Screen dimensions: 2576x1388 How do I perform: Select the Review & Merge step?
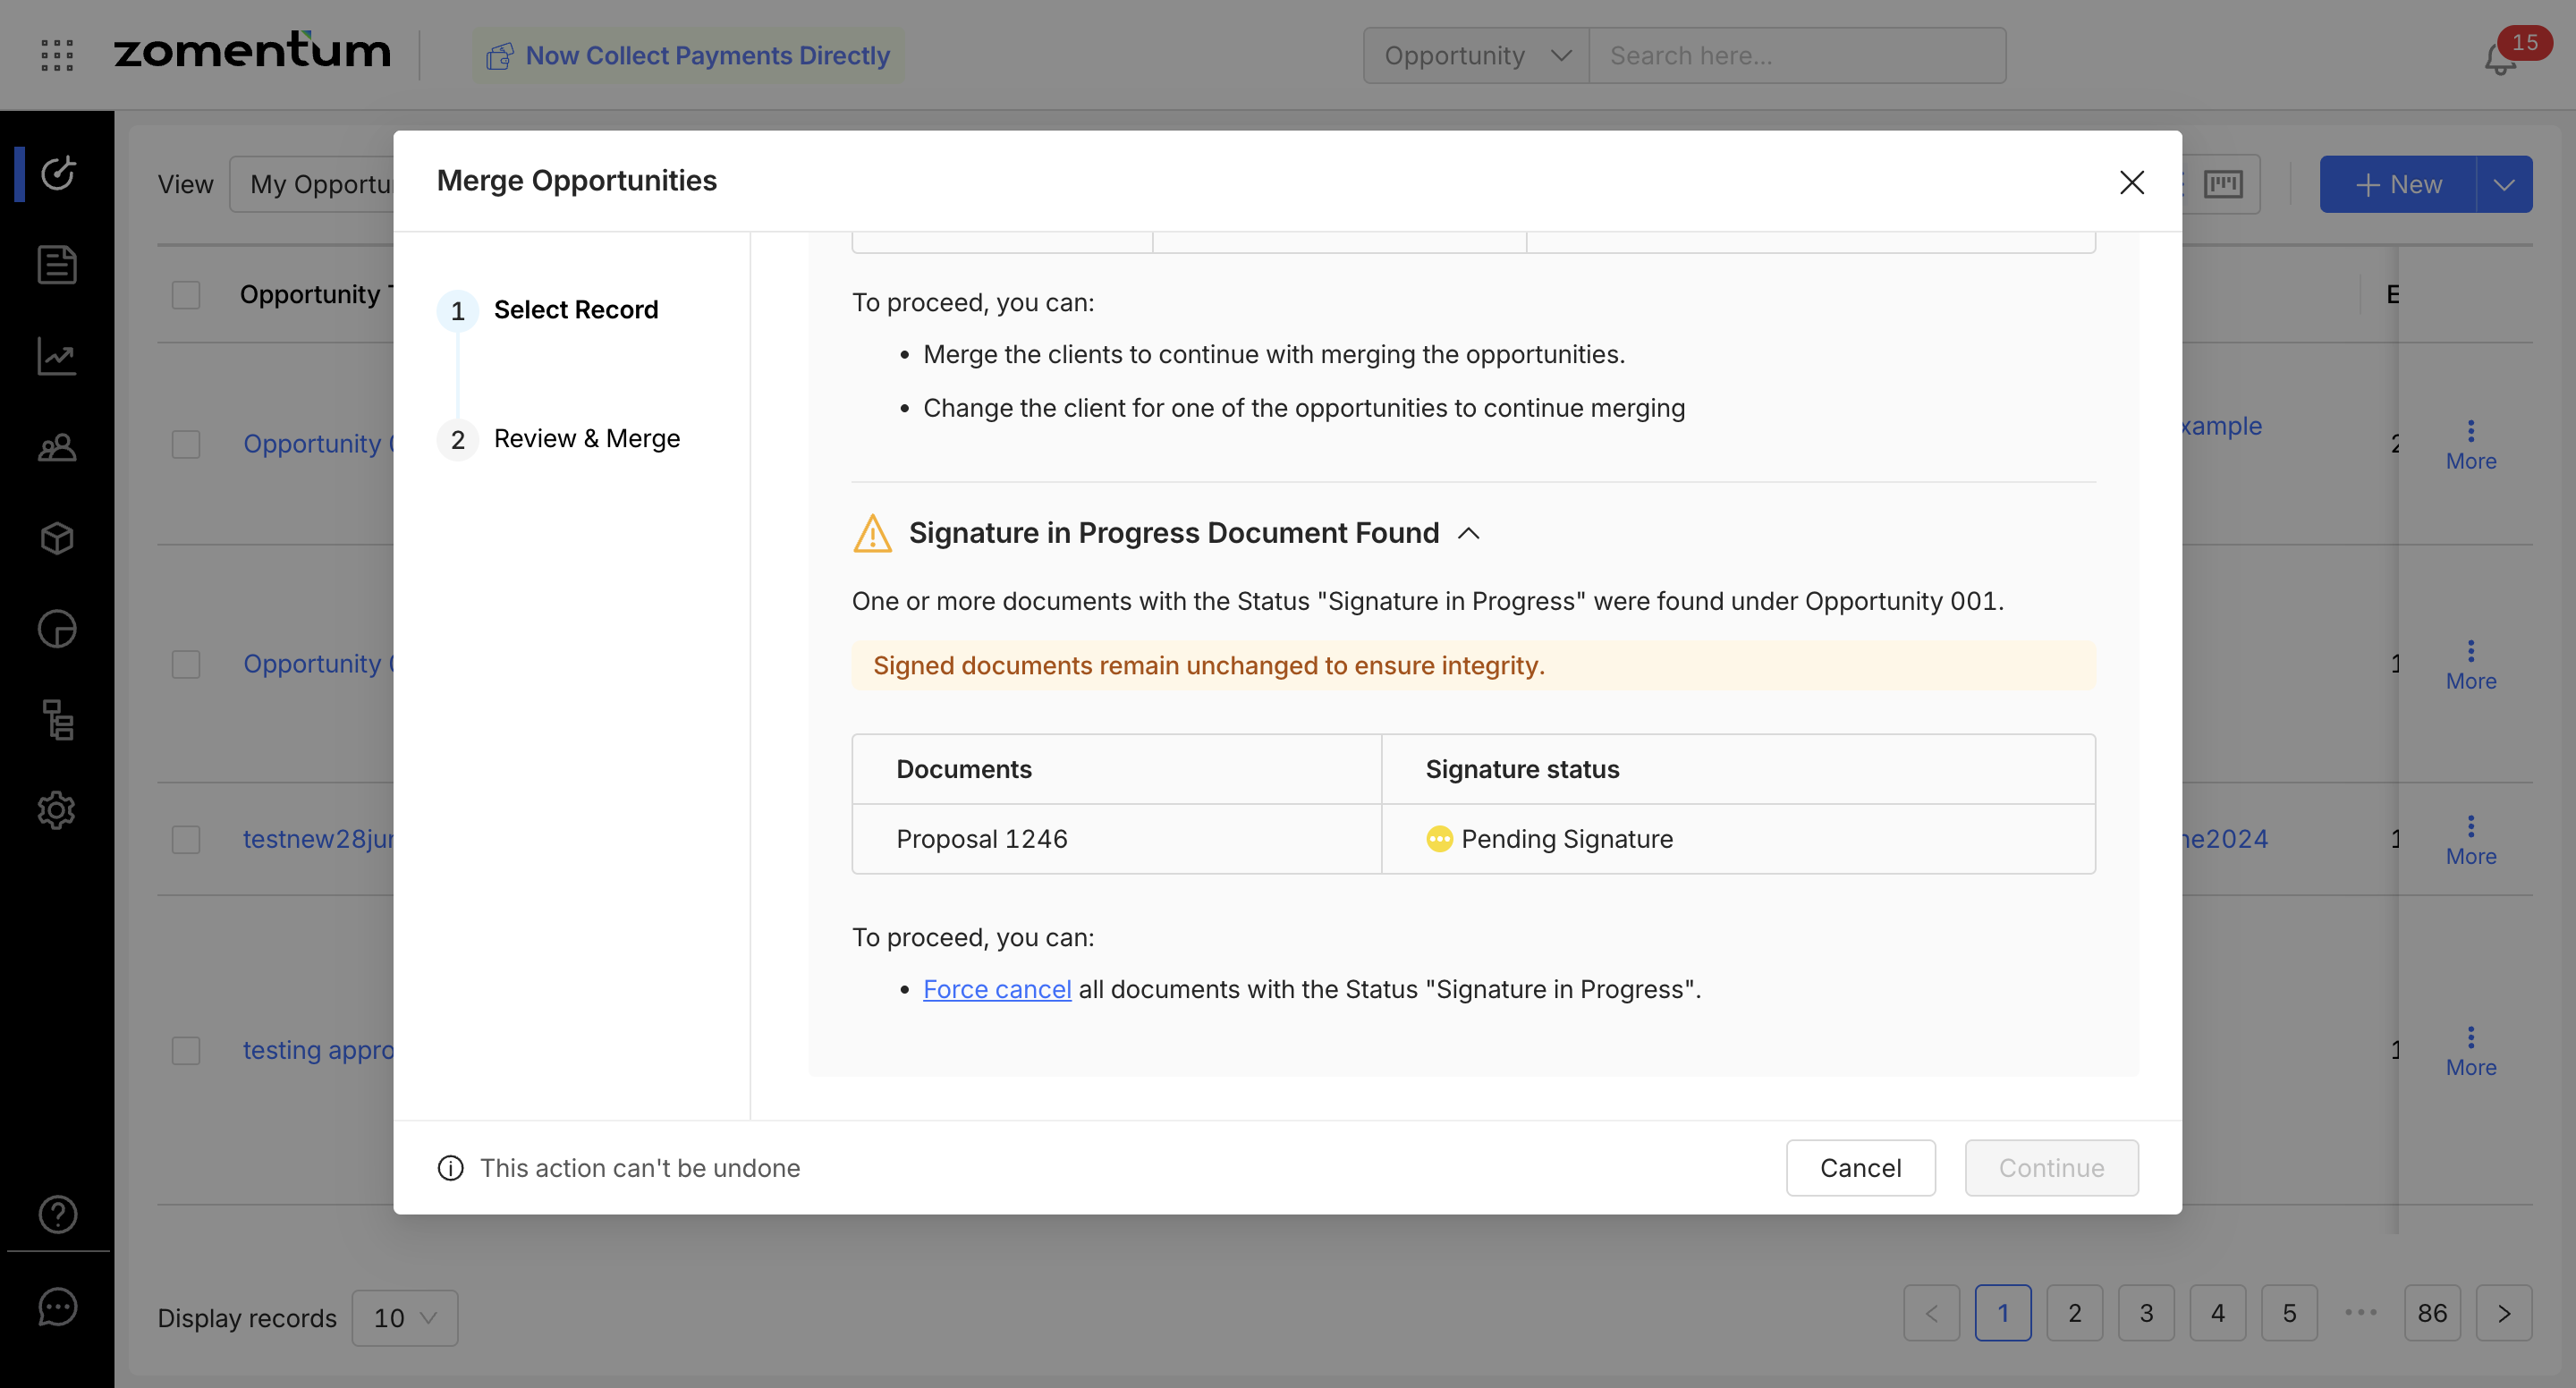click(x=586, y=439)
